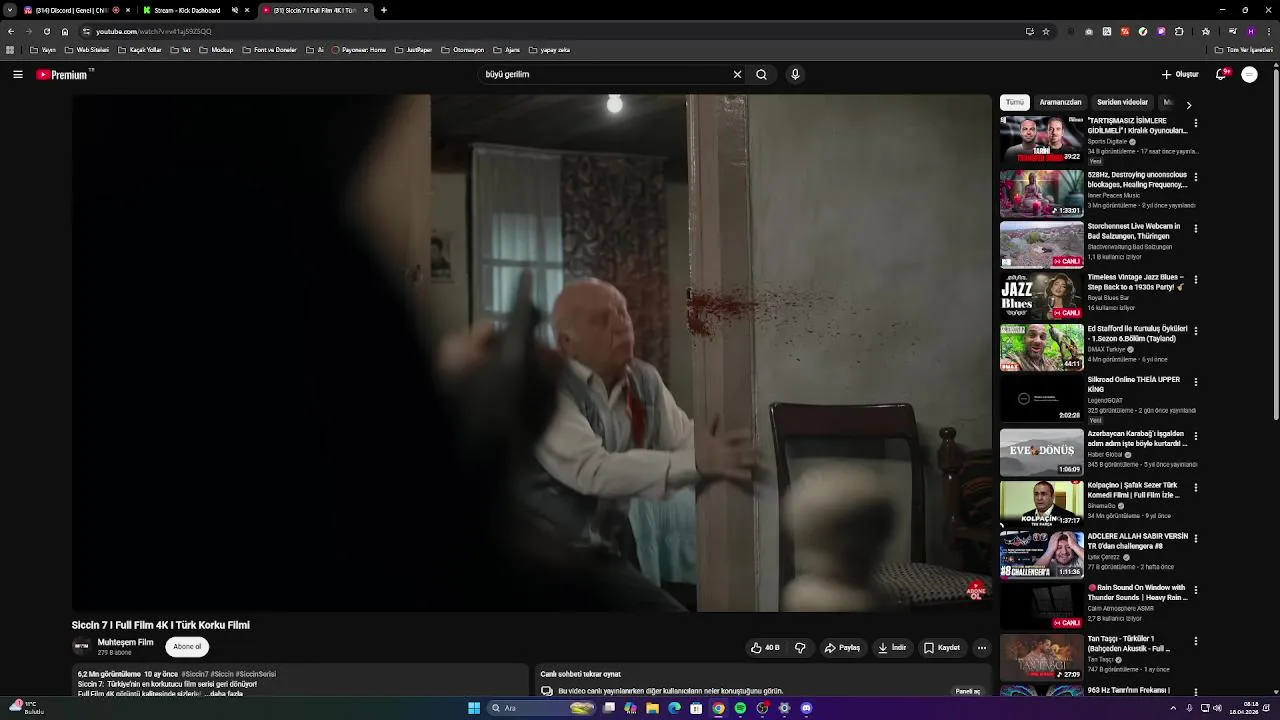Screen dimensions: 1280x720
Task: Subscribe with the Abone ol button
Action: tap(187, 647)
